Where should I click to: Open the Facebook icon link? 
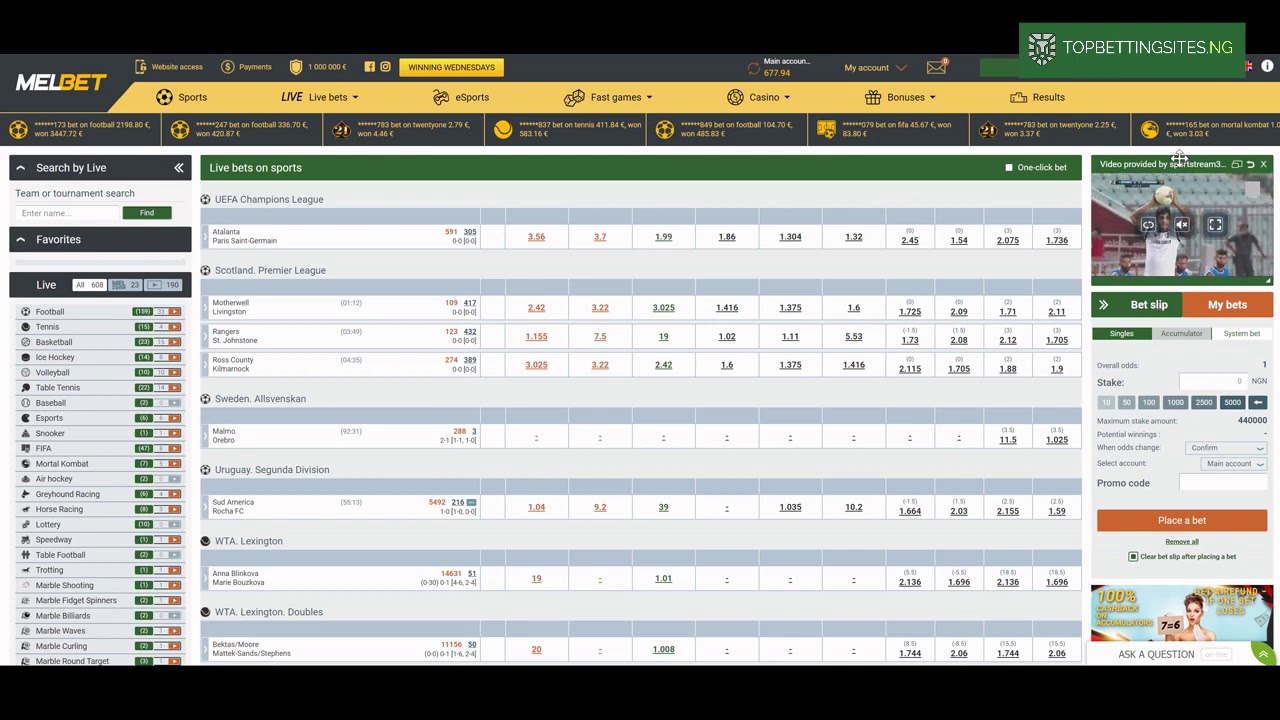(370, 67)
